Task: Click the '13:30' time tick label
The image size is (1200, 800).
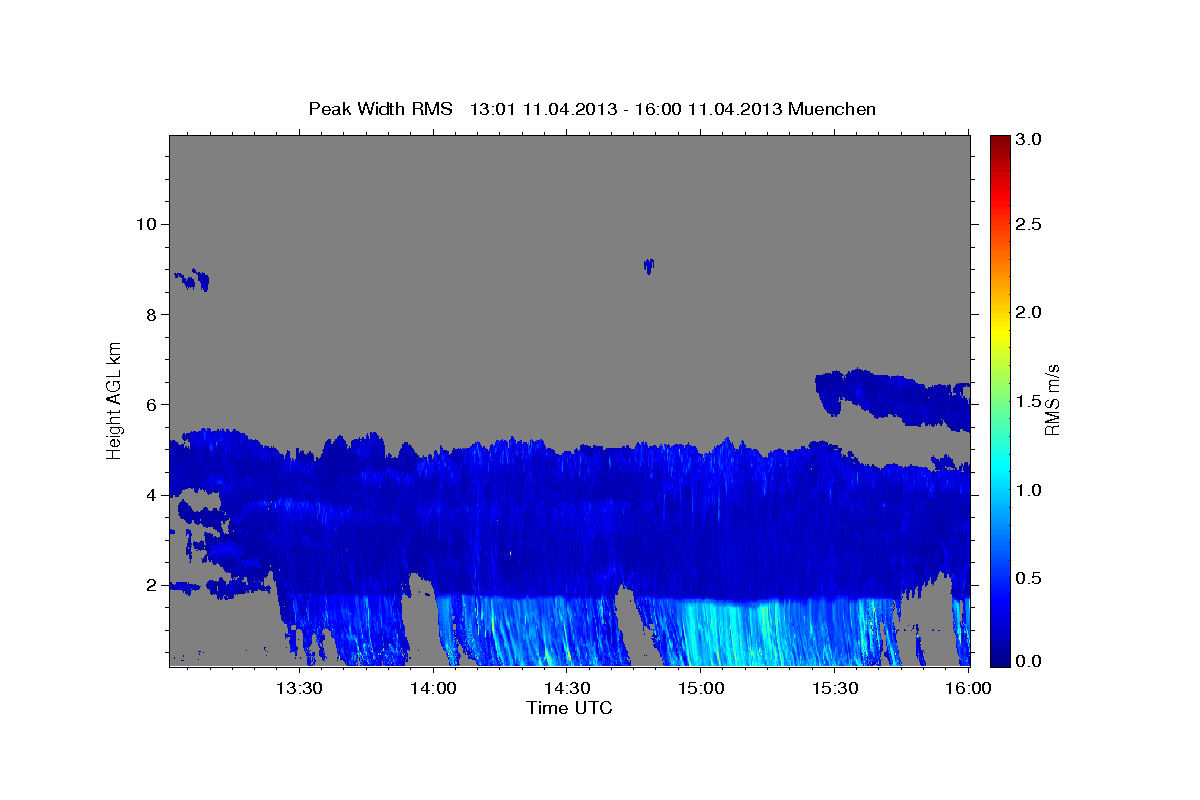Action: pos(298,688)
